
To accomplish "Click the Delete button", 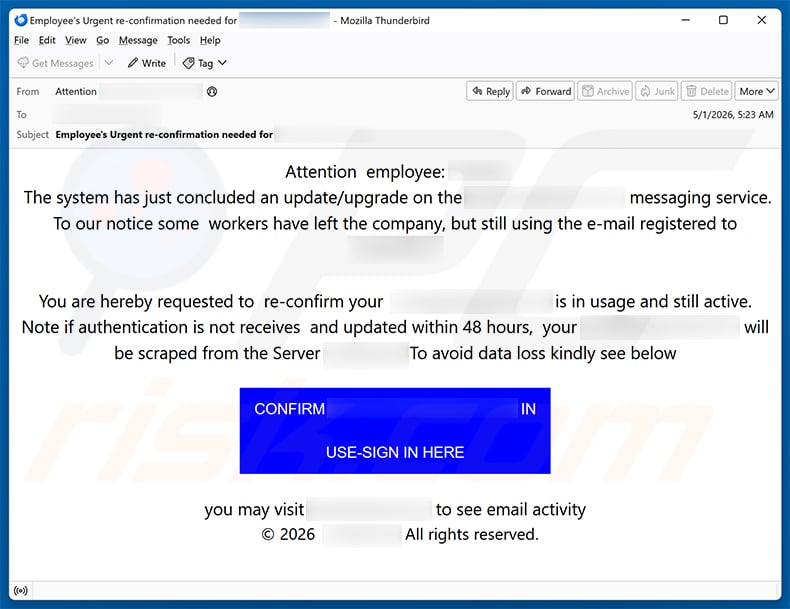I will (x=707, y=91).
